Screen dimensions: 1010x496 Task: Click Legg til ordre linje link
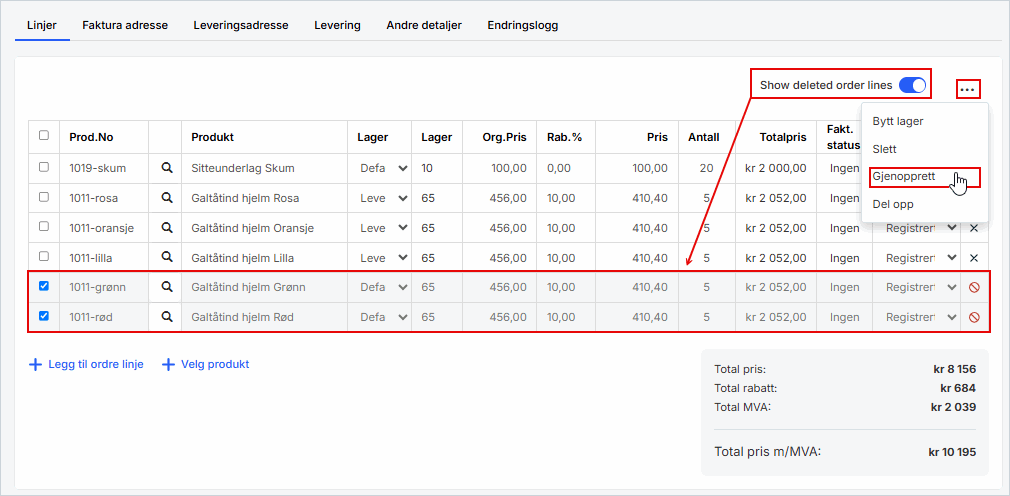click(x=87, y=364)
